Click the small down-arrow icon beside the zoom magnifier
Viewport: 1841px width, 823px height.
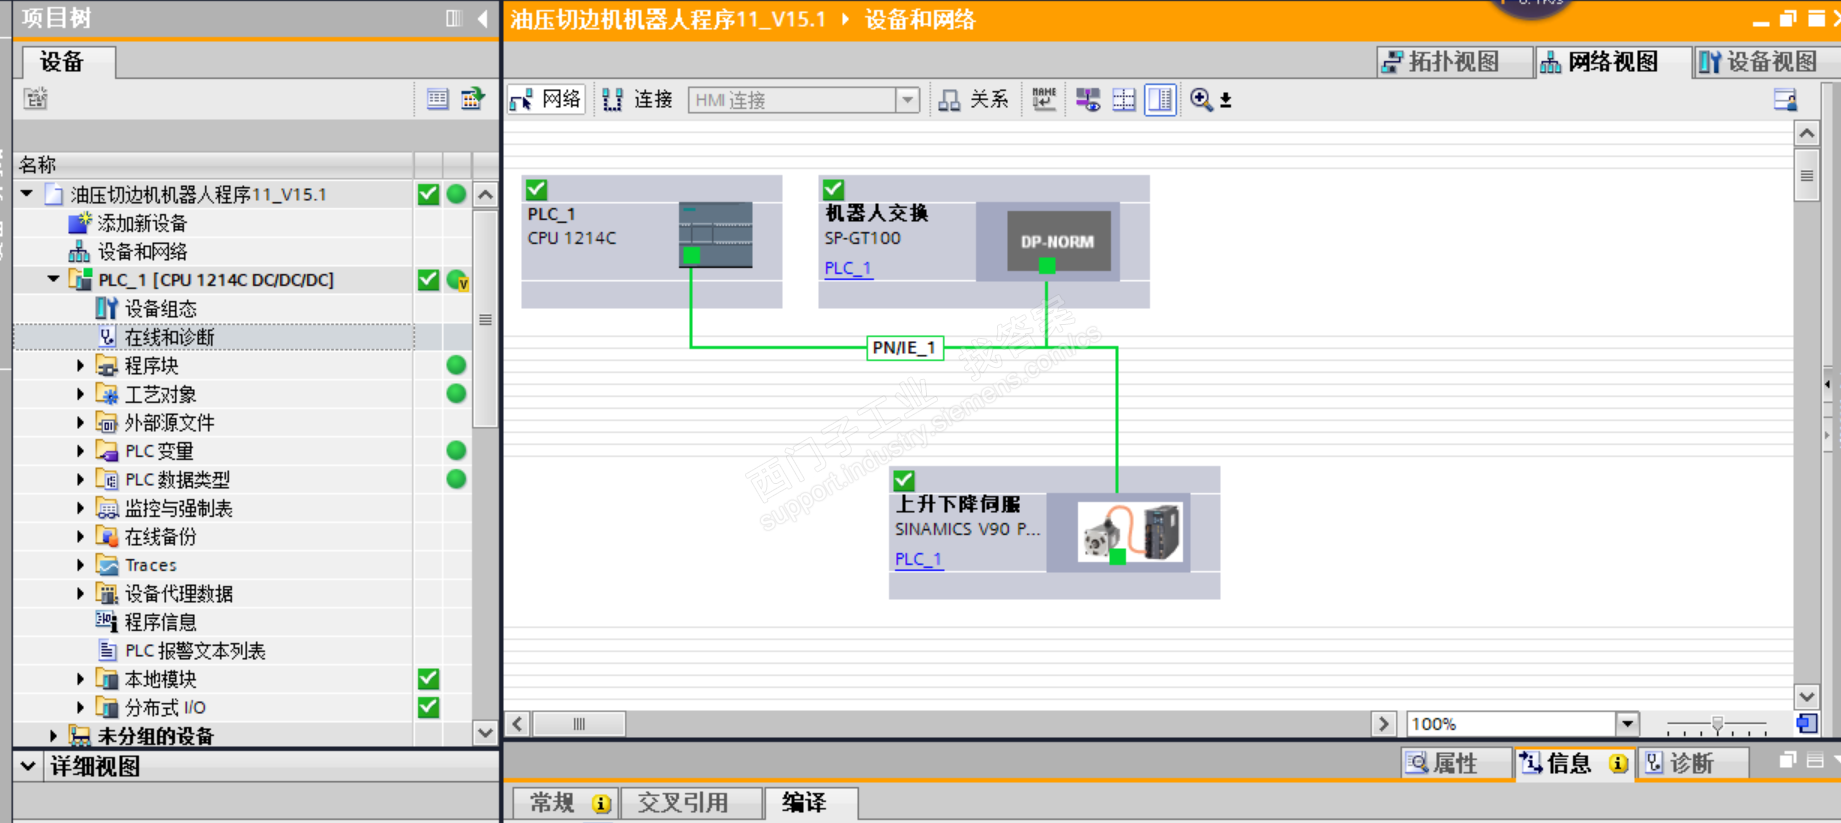[x=1226, y=100]
